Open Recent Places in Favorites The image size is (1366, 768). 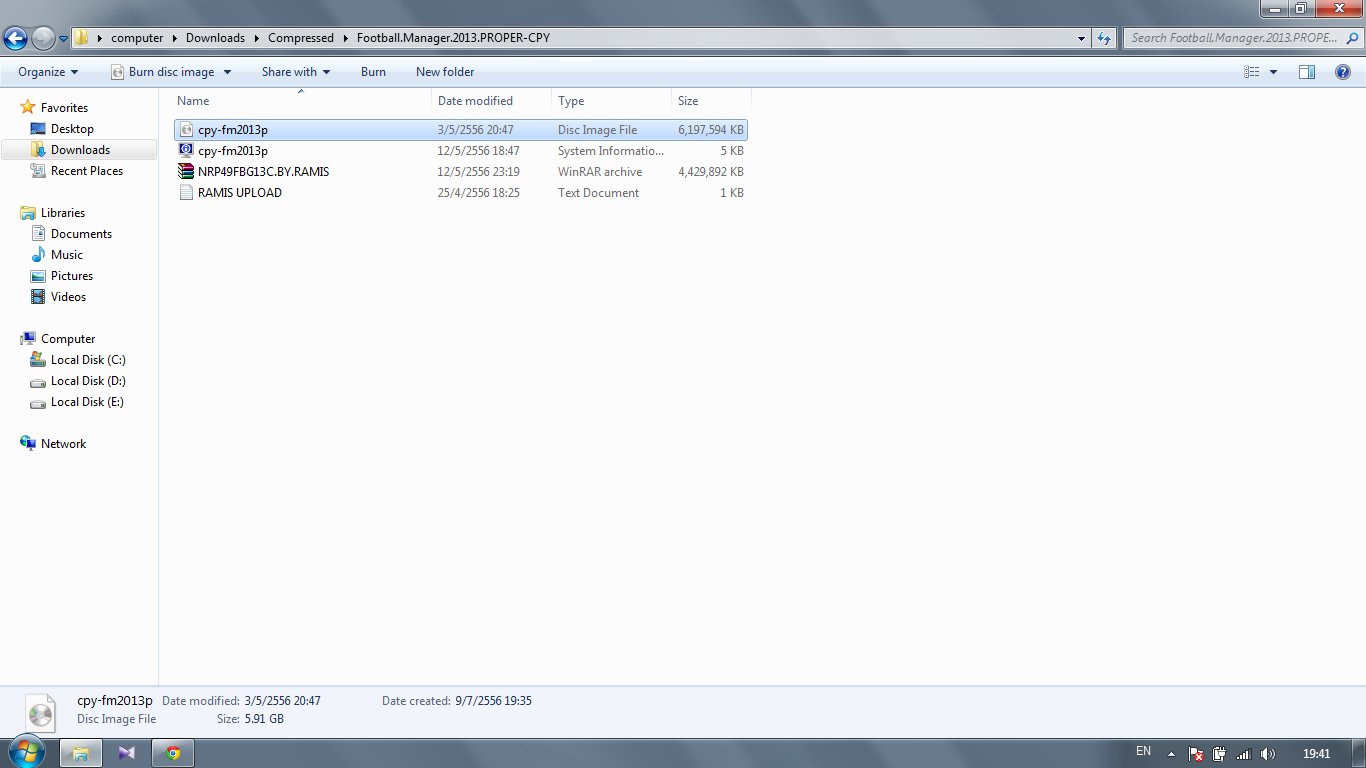(x=87, y=171)
